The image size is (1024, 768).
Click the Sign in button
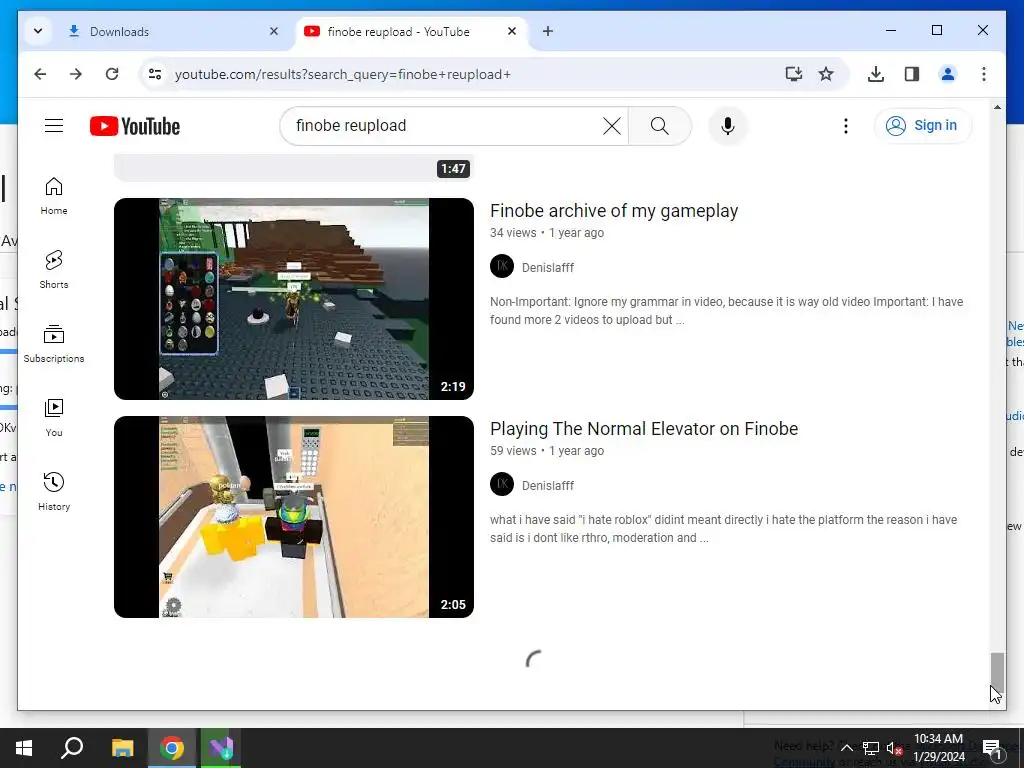(x=922, y=125)
